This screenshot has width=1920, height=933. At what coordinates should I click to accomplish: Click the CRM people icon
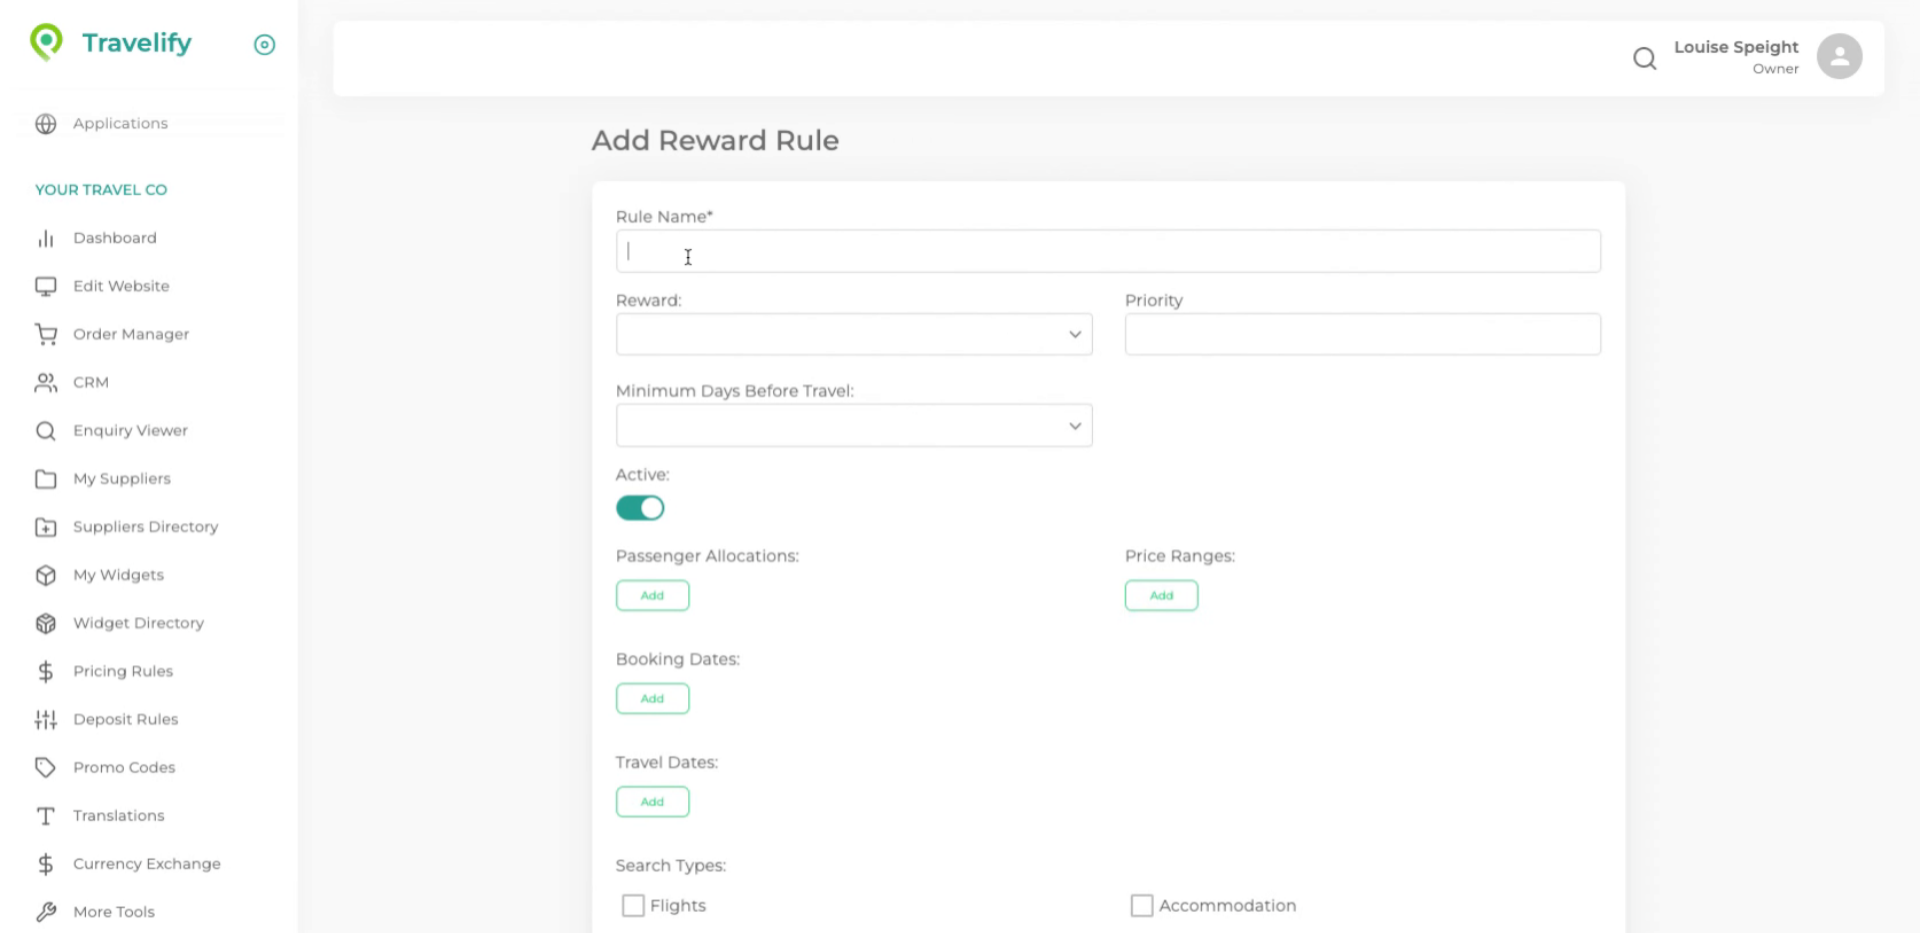pos(46,382)
